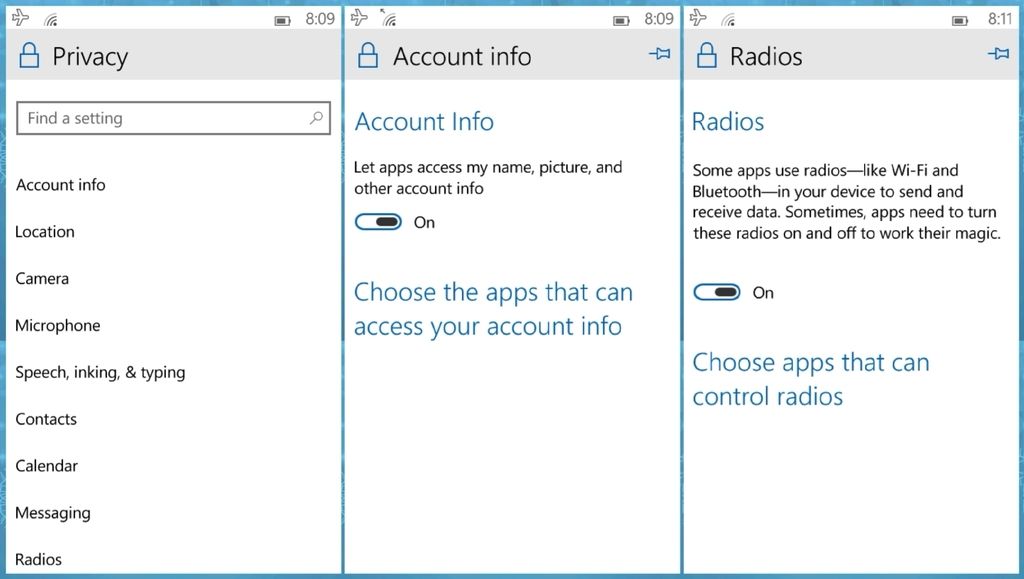Tap Wi-Fi signal icon on Privacy screen
1024x579 pixels.
click(x=50, y=20)
